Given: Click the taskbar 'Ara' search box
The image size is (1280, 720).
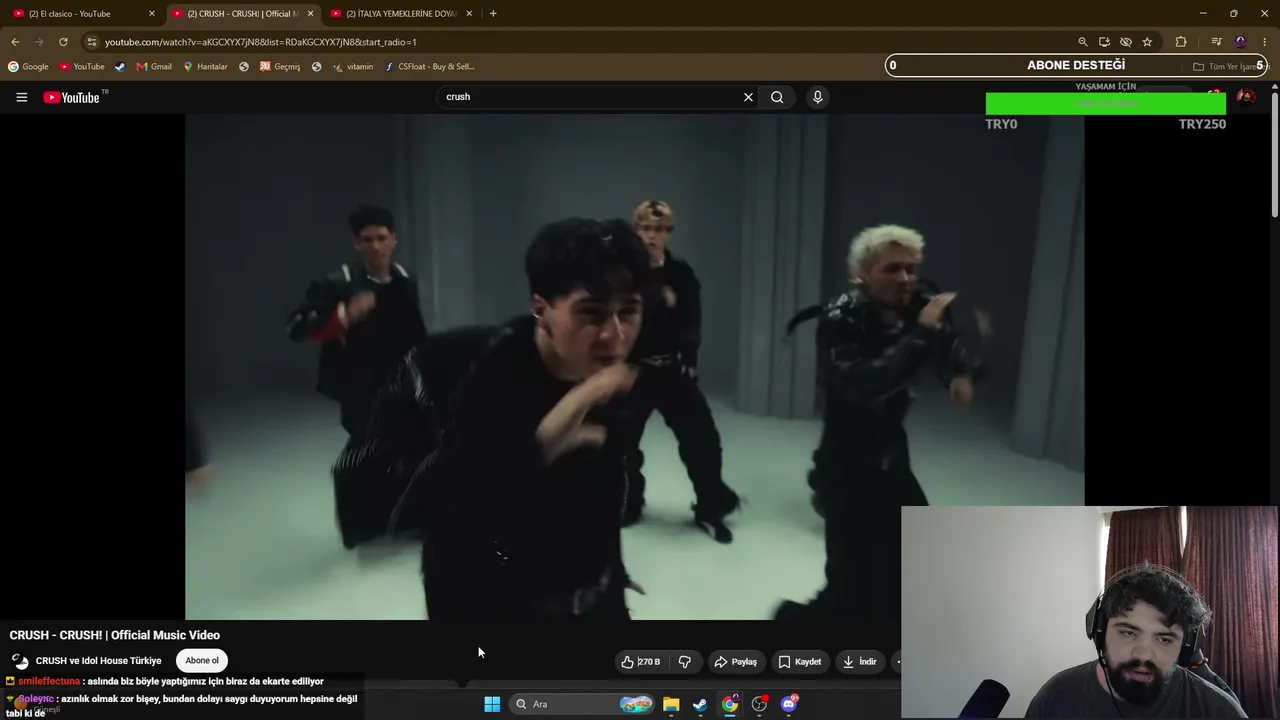Looking at the screenshot, I should point(583,704).
